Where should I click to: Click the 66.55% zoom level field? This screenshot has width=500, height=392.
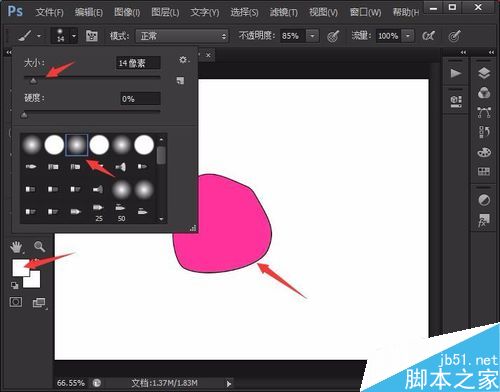[71, 383]
